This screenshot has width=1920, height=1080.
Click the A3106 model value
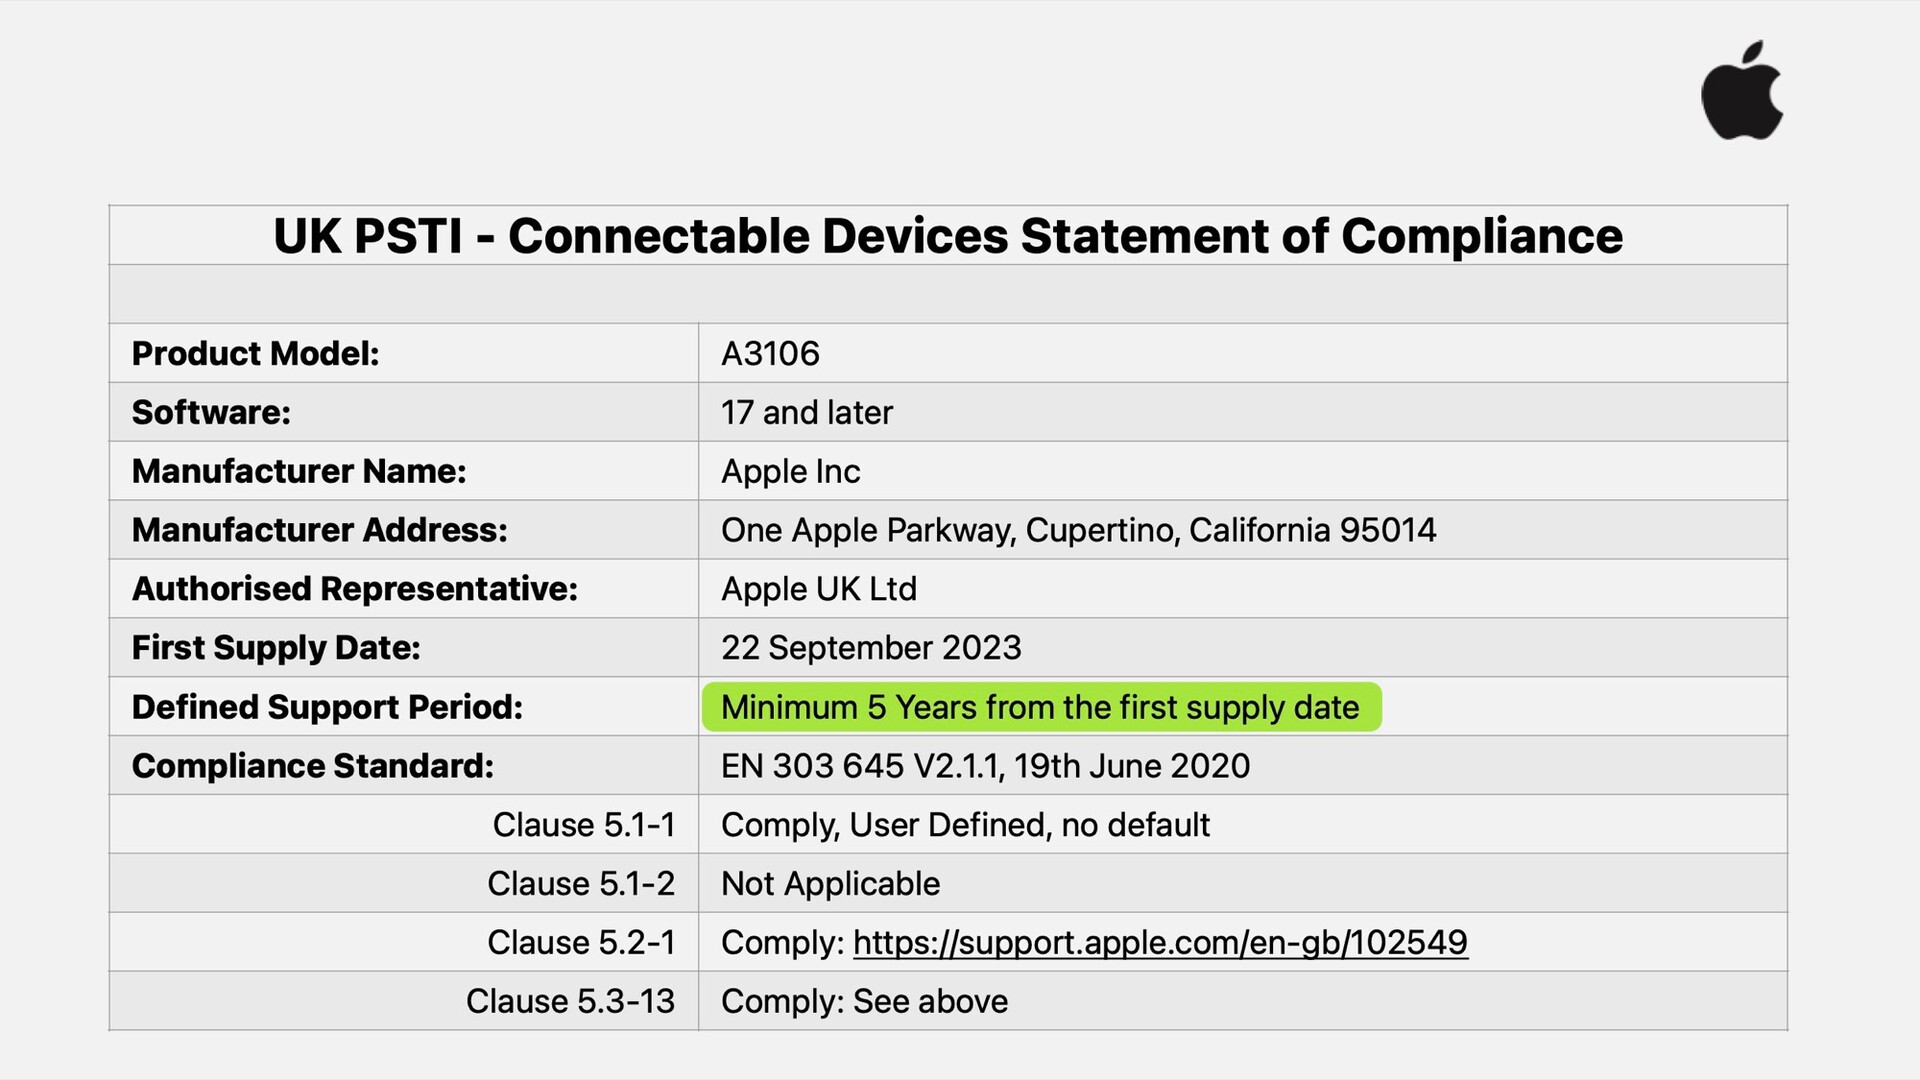coord(770,353)
